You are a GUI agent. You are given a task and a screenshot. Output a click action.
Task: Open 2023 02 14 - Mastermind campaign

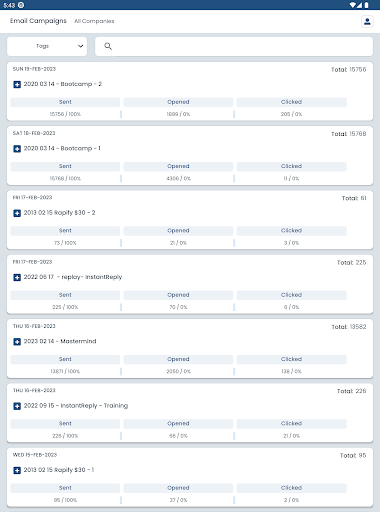(60, 341)
